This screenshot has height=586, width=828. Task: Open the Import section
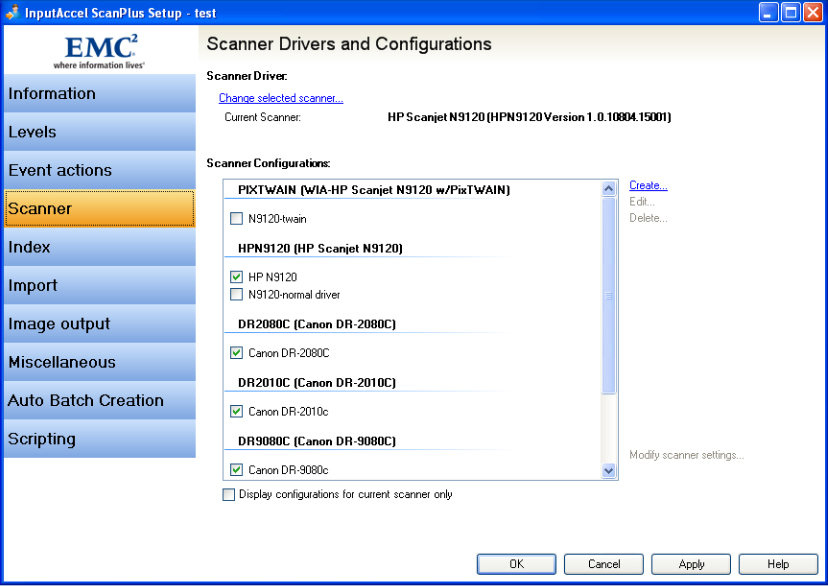(99, 286)
